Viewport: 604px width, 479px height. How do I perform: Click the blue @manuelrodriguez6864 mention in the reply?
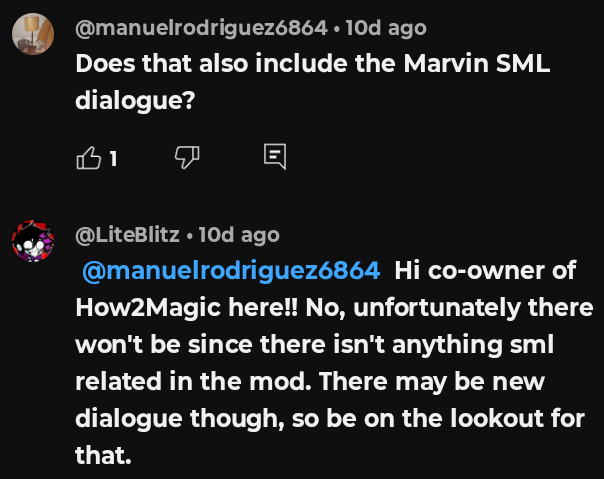230,271
